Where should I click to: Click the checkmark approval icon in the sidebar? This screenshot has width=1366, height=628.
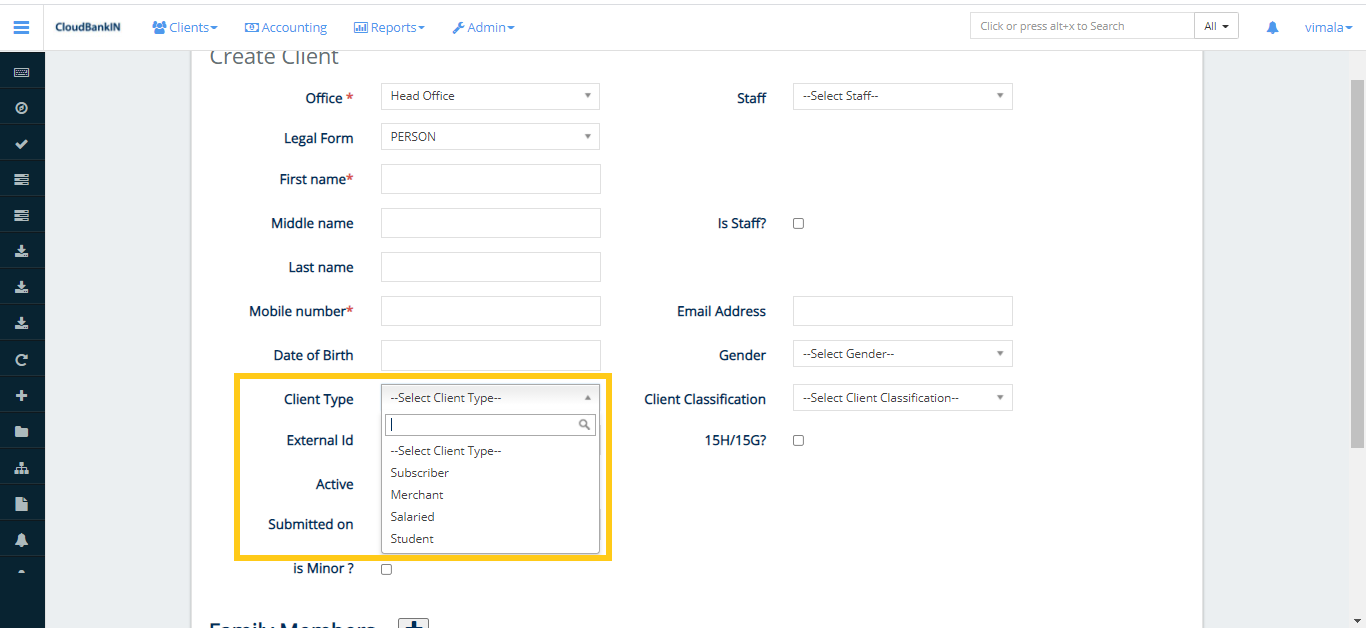(21, 142)
